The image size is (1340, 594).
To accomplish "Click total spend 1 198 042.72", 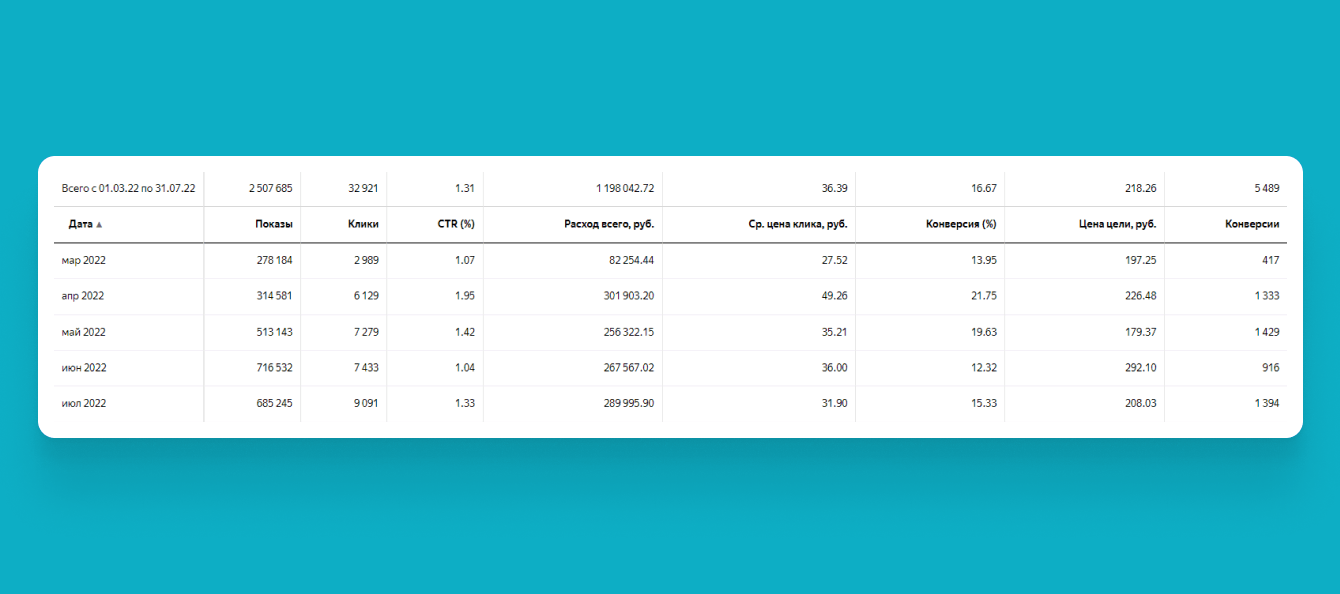I will pyautogui.click(x=625, y=188).
